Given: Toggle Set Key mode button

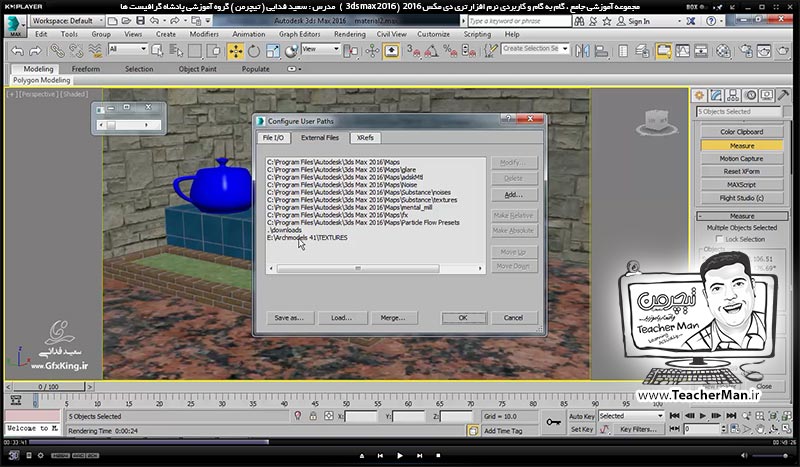Looking at the screenshot, I should 582,429.
